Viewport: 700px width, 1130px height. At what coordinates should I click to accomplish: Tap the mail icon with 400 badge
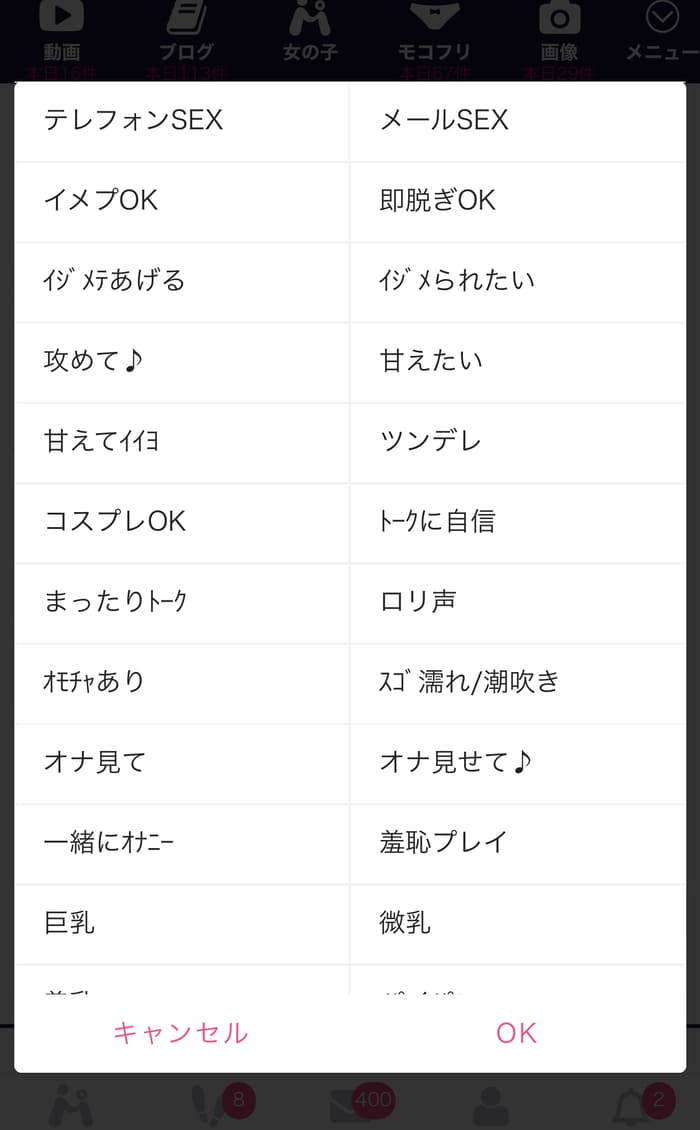click(x=350, y=1104)
